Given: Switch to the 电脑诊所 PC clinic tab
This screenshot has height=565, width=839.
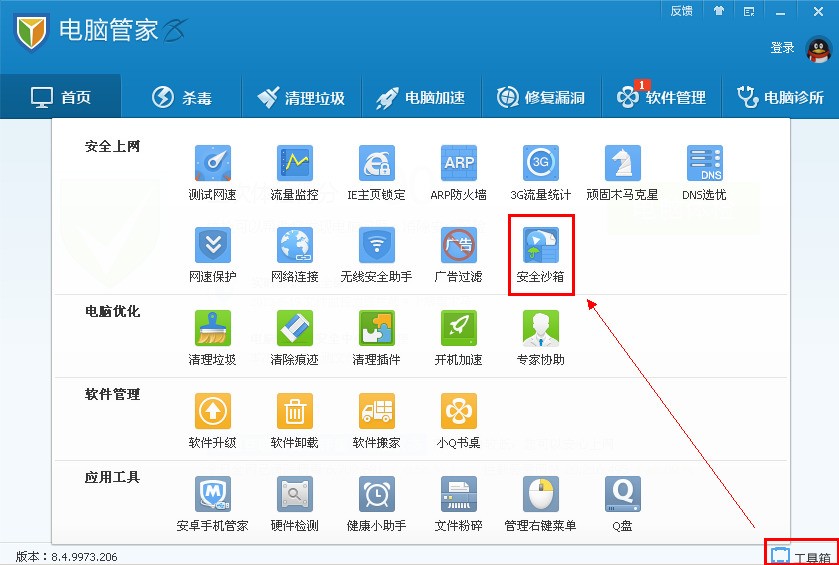Looking at the screenshot, I should 781,97.
